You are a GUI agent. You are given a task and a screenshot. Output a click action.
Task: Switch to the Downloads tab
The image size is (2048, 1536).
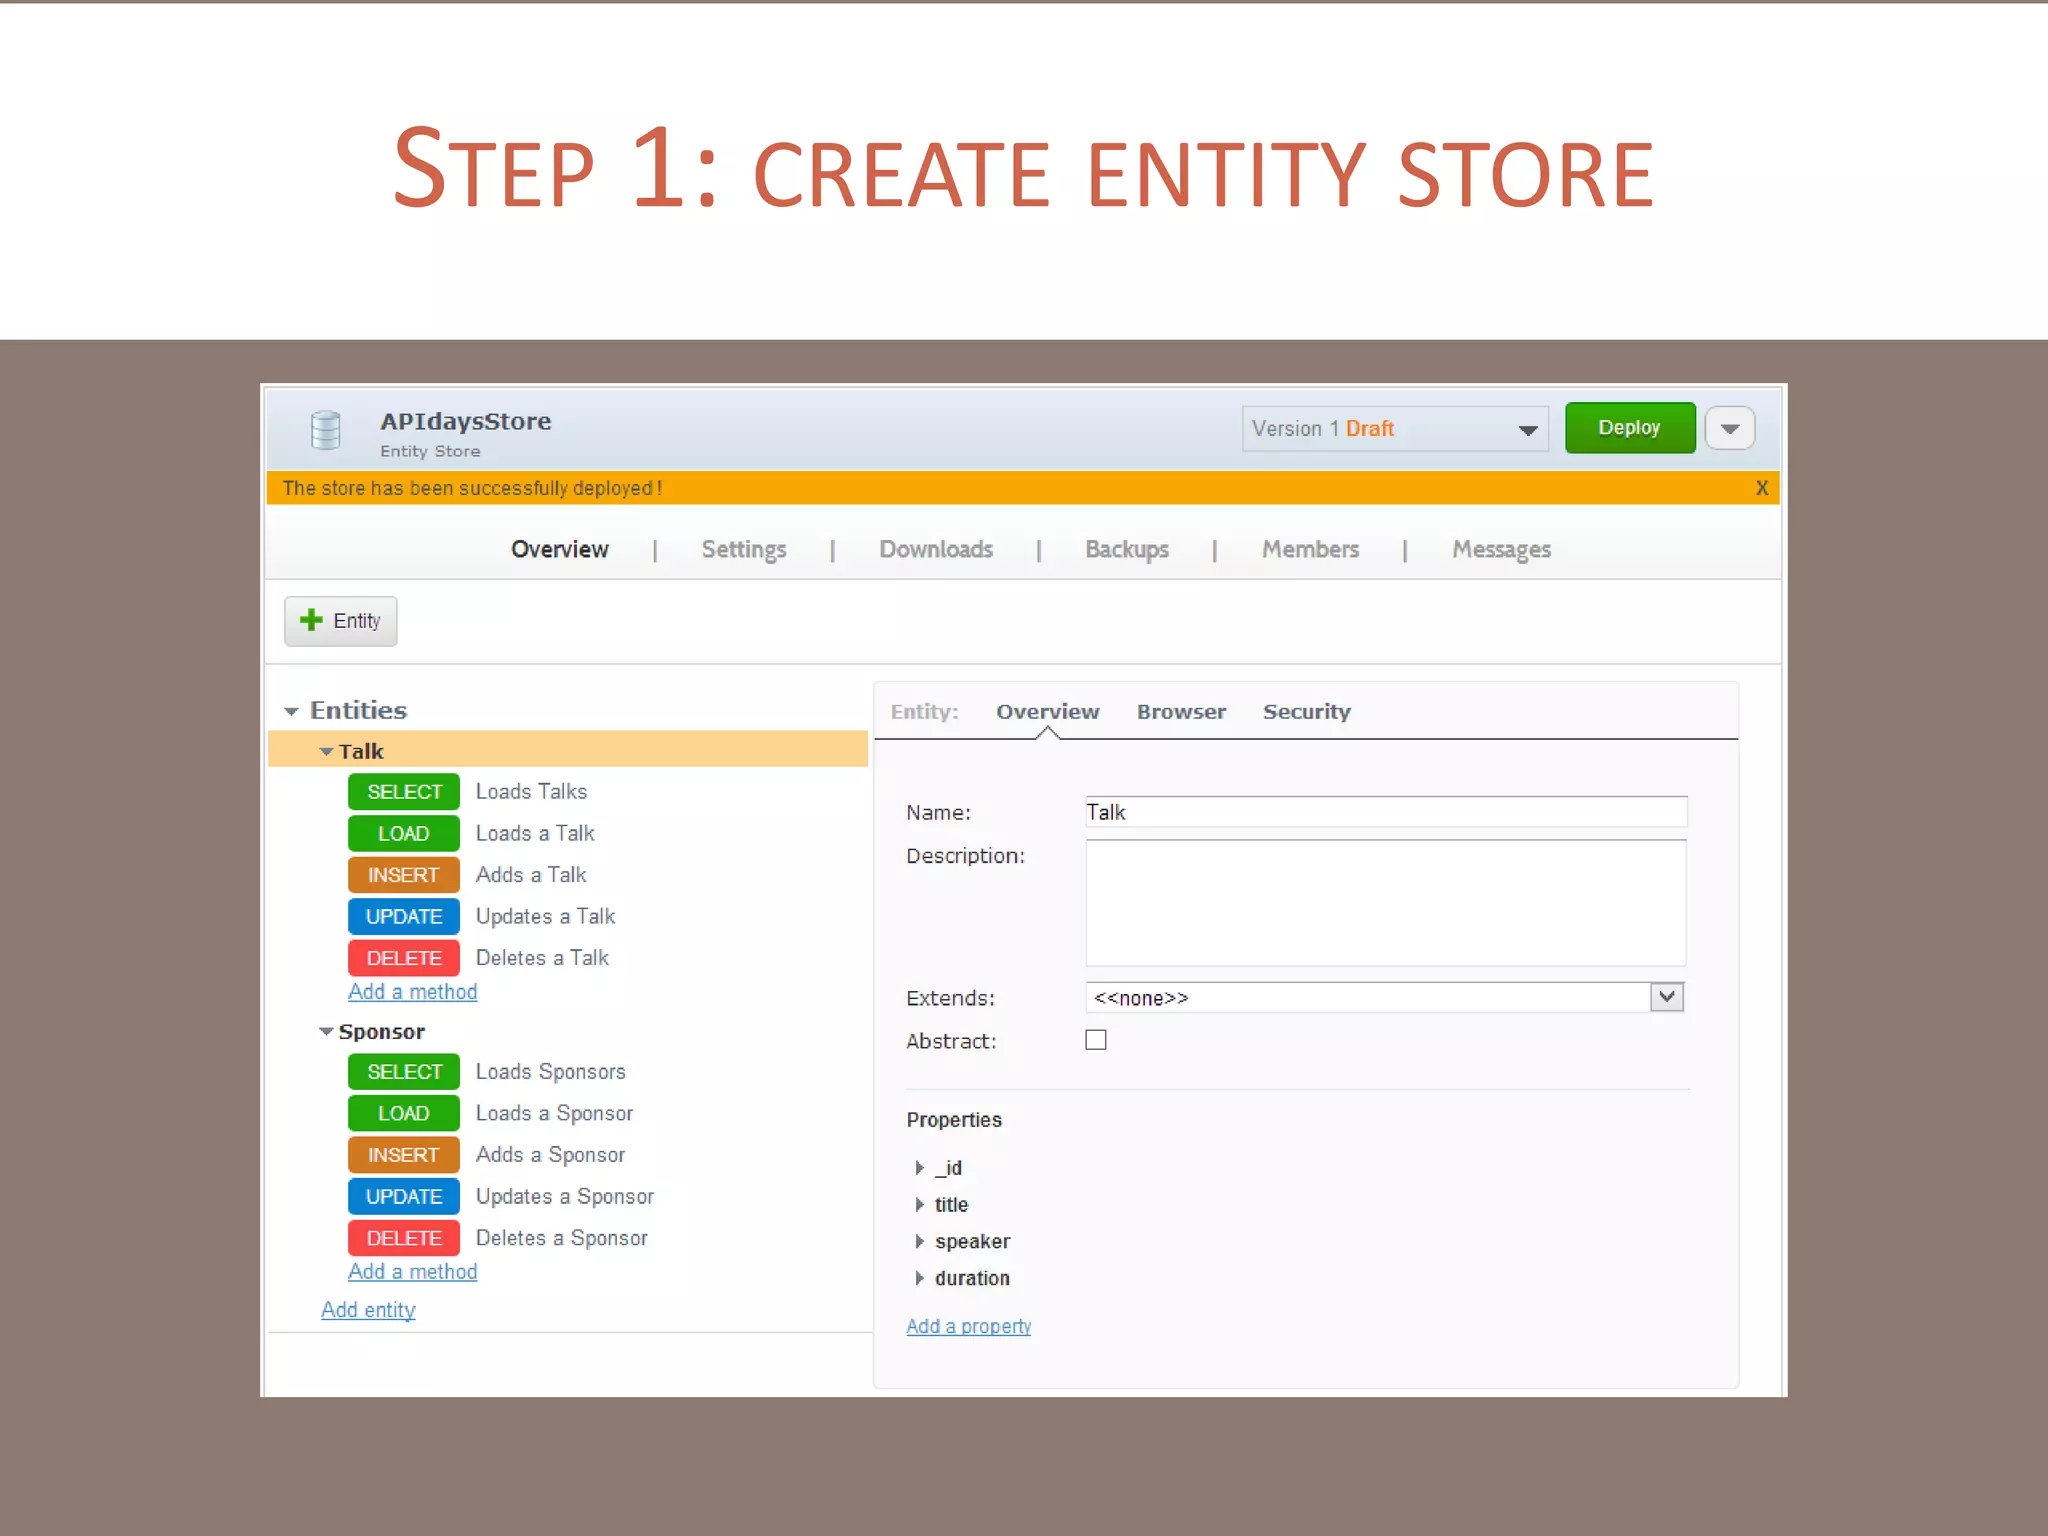click(936, 549)
